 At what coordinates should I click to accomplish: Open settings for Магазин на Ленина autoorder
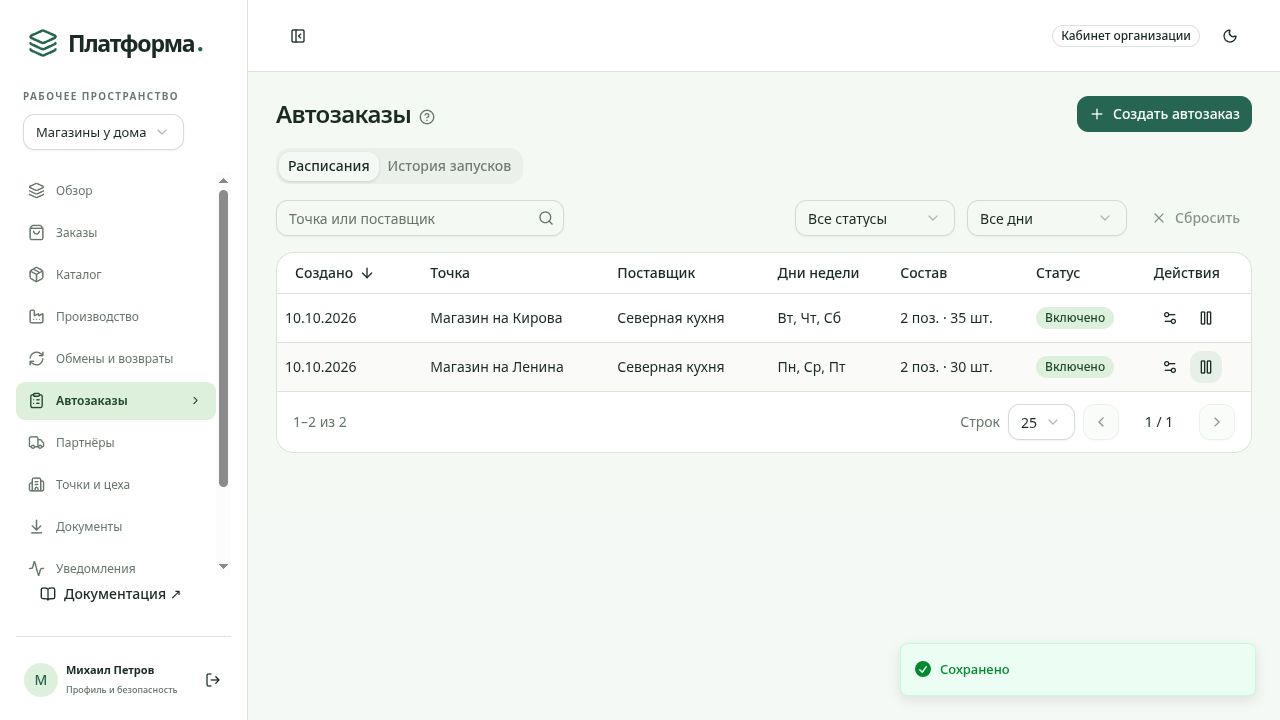(1170, 367)
